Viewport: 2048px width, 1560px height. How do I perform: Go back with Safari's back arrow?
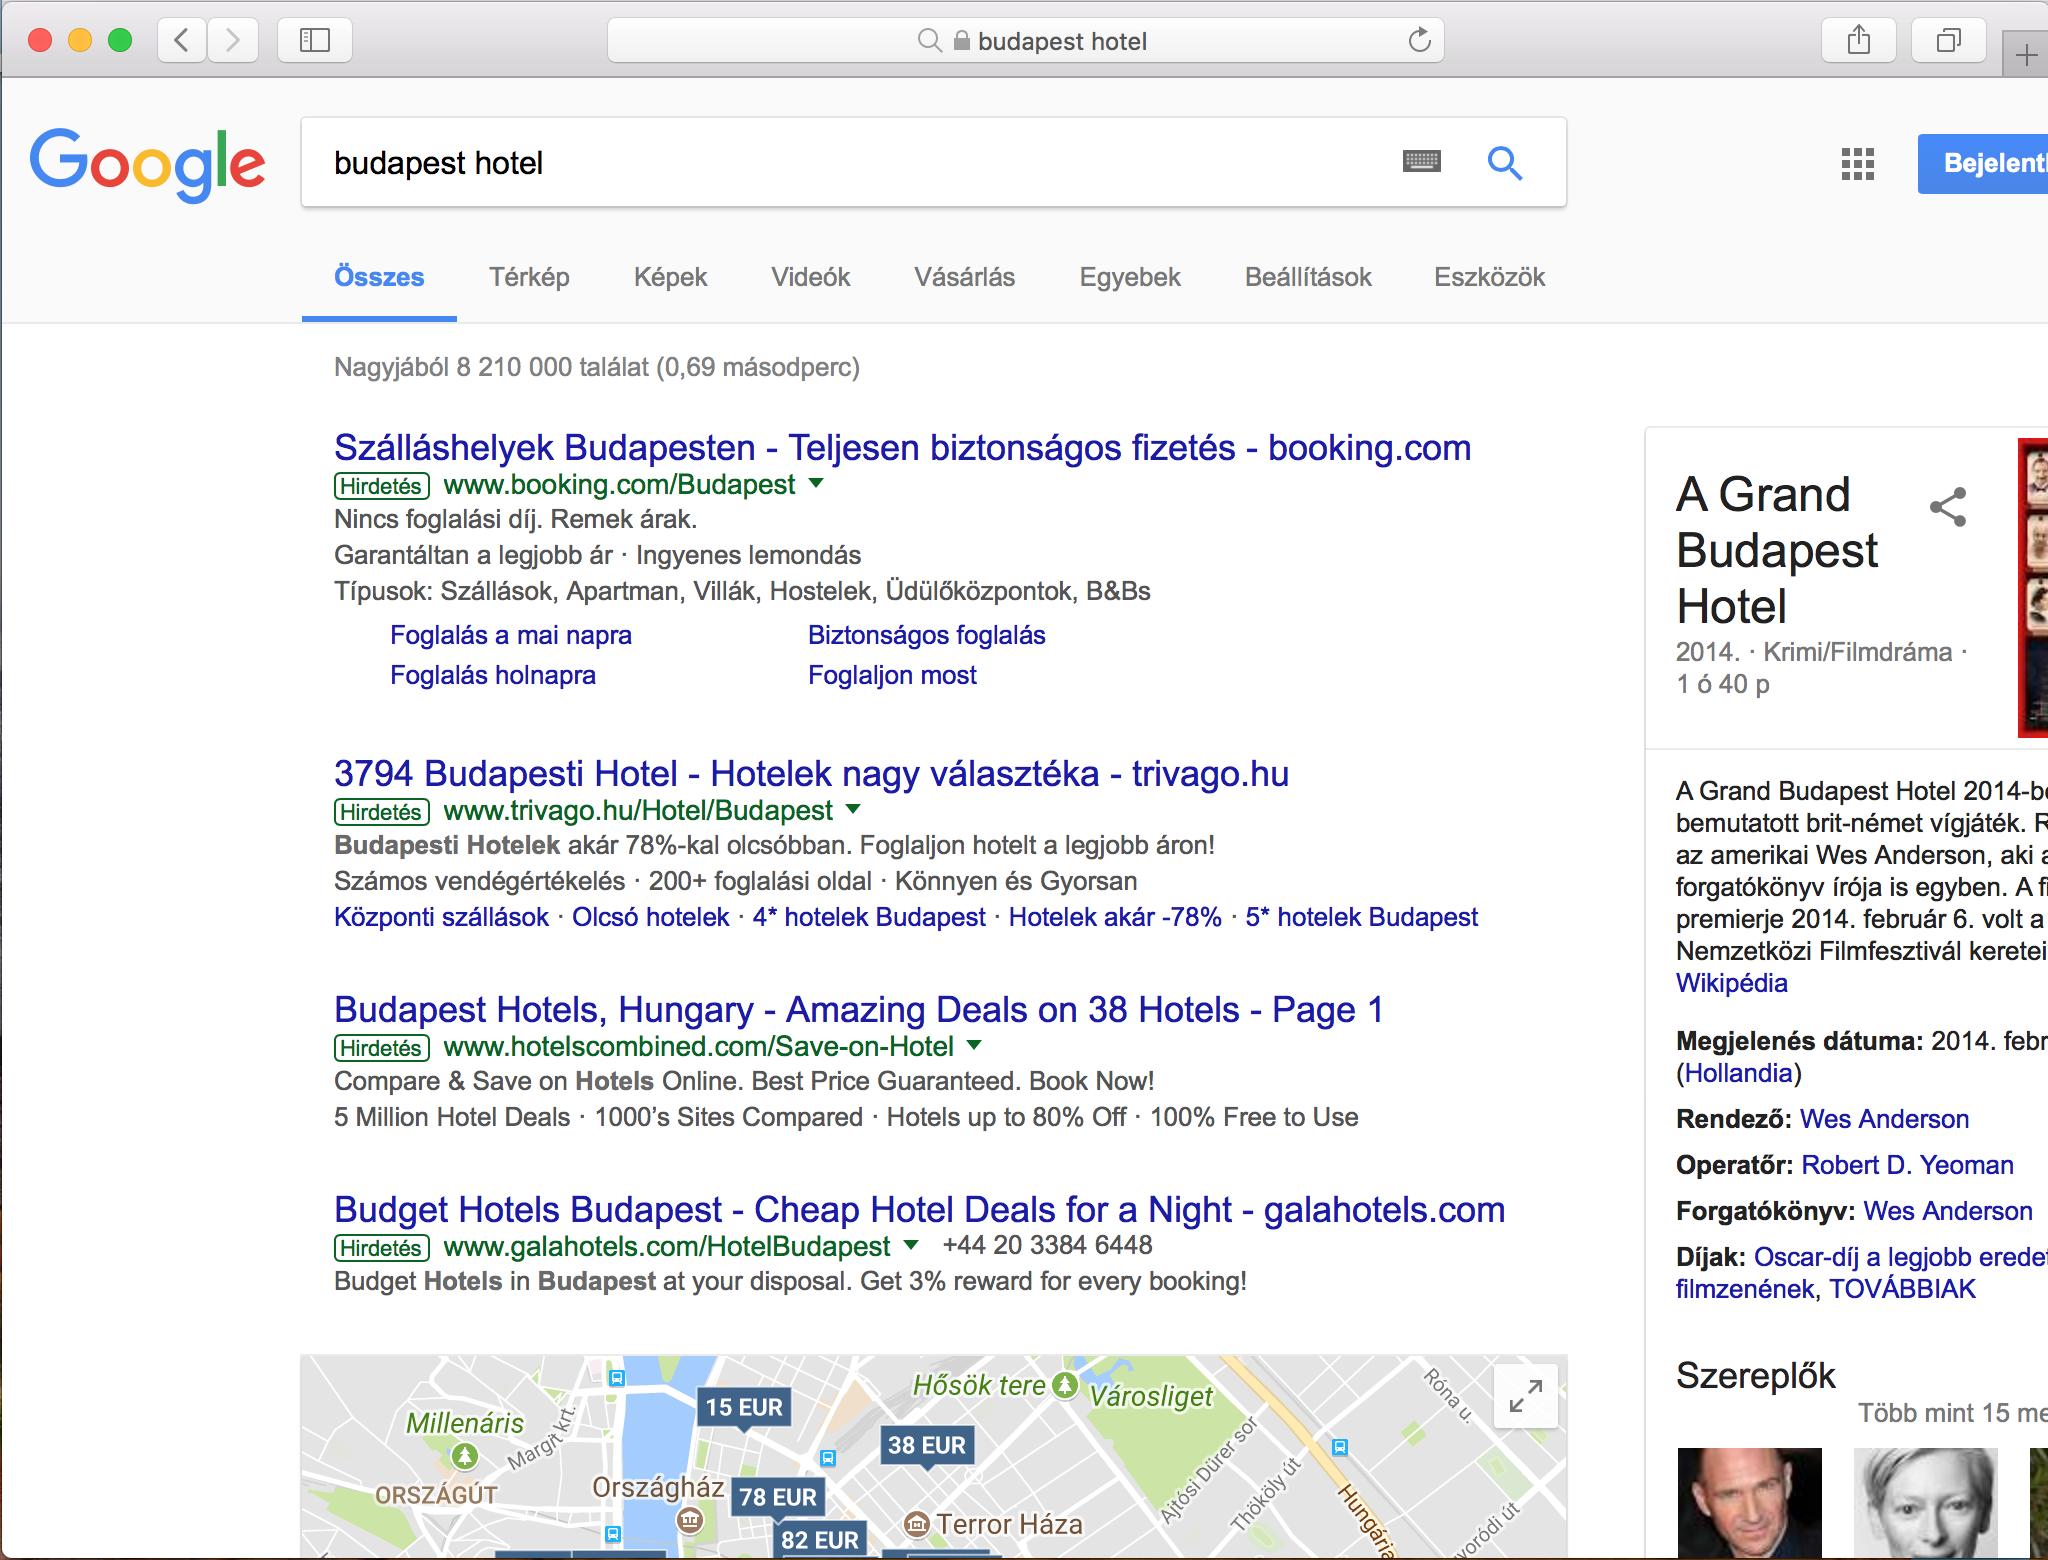click(x=182, y=40)
